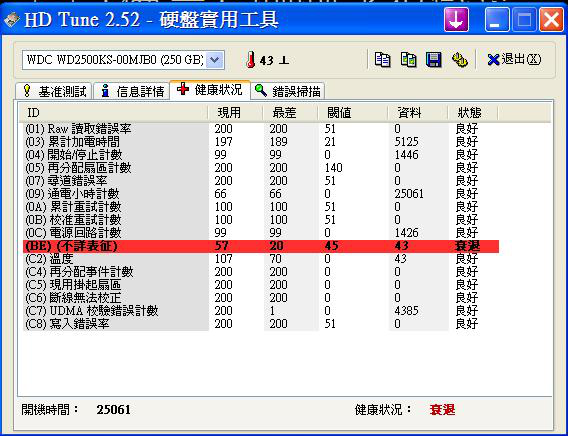568x436 pixels.
Task: Minimize the HD Tune window
Action: click(497, 20)
